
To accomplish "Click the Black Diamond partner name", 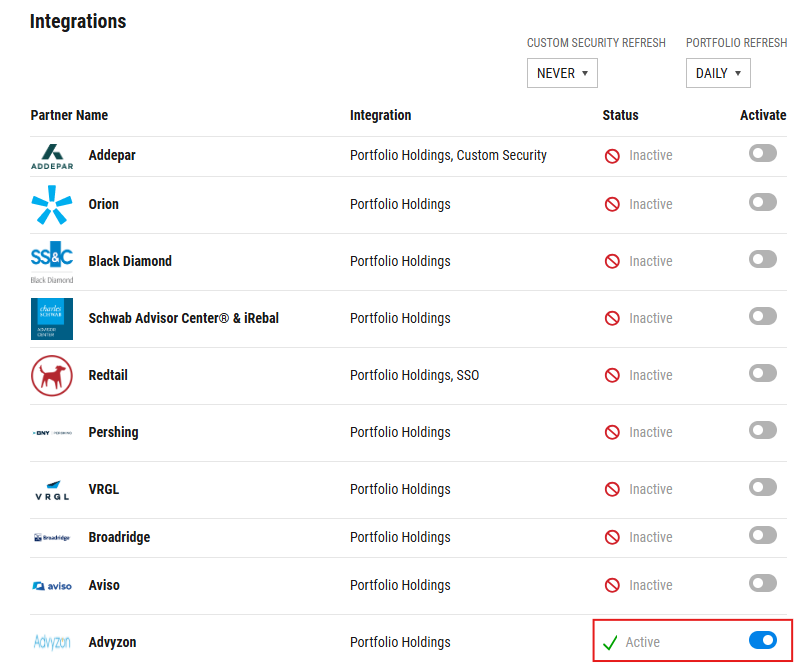I will coord(130,262).
